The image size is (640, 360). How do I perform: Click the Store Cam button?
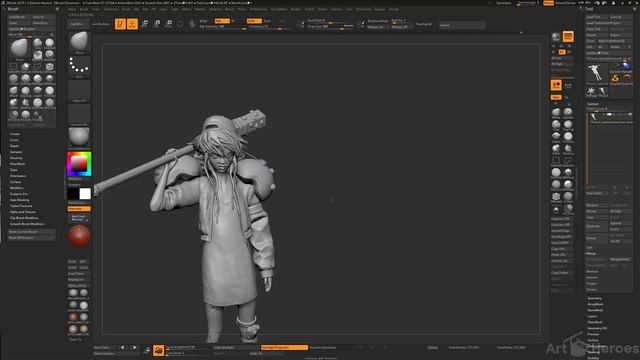(104, 348)
